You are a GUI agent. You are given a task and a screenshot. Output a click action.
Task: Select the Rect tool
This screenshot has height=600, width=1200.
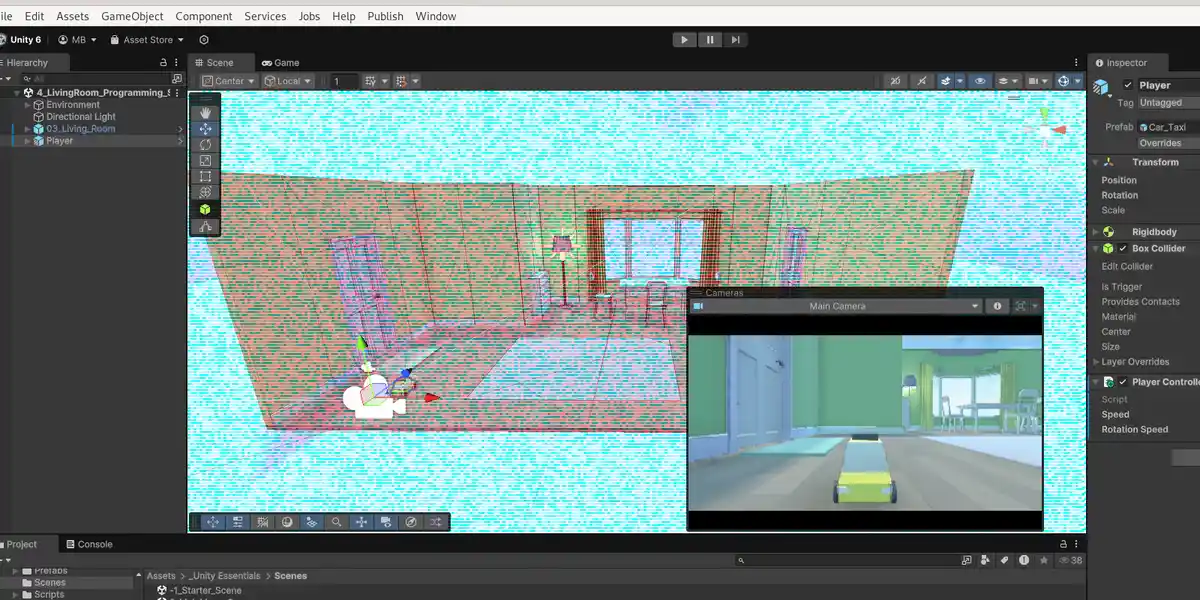coord(205,177)
